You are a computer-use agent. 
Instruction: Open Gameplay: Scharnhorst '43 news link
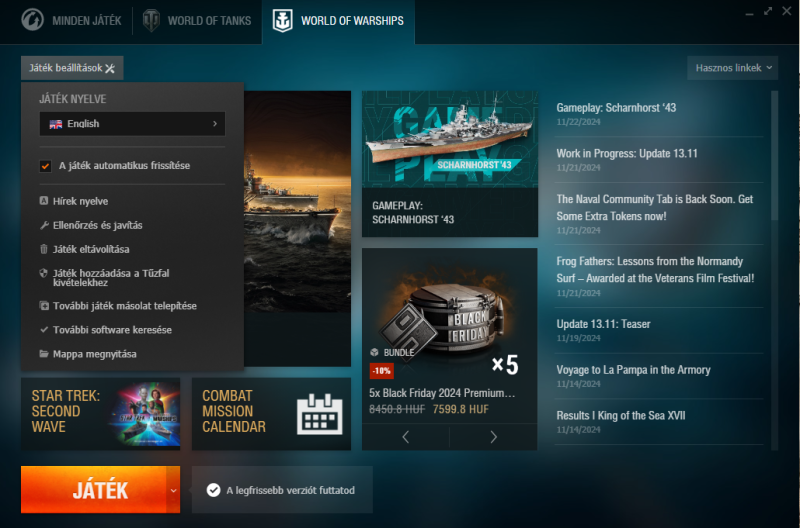coord(616,108)
